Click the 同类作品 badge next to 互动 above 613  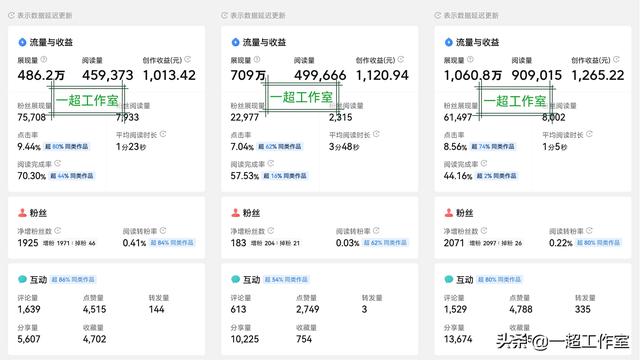point(286,280)
